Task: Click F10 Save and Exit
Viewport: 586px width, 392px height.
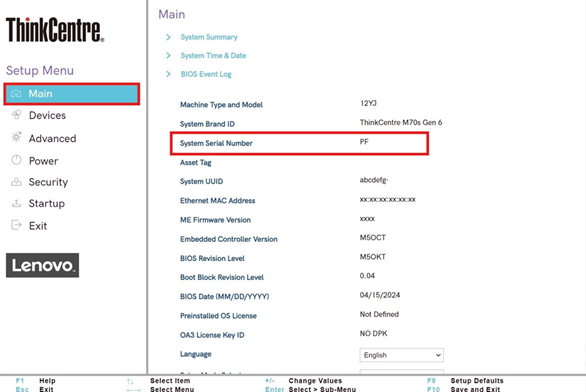Action: point(463,389)
